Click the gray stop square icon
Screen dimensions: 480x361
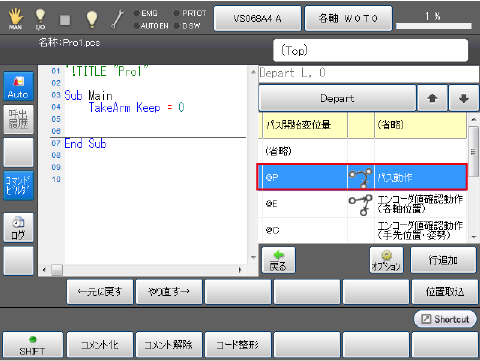pos(65,20)
